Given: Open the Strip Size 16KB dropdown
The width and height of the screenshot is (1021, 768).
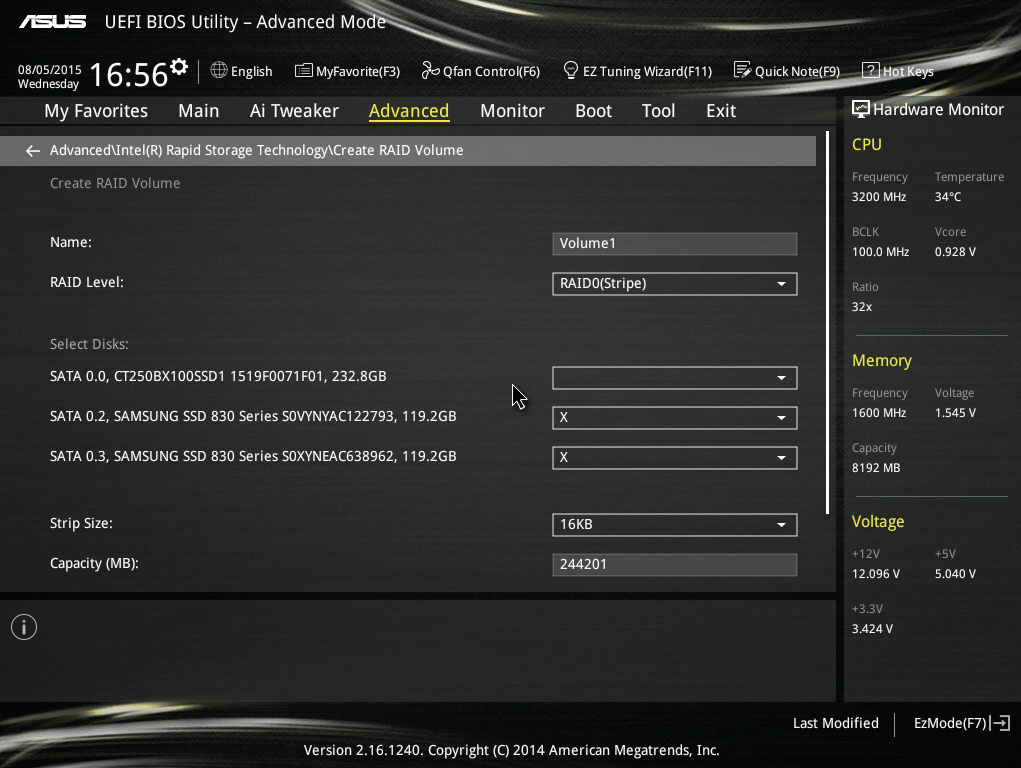Looking at the screenshot, I should click(675, 525).
